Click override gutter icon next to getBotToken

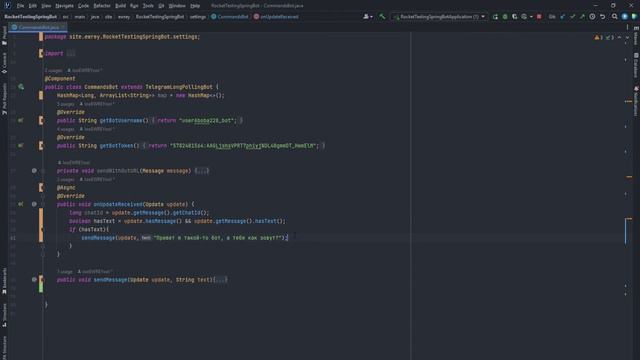[x=20, y=145]
